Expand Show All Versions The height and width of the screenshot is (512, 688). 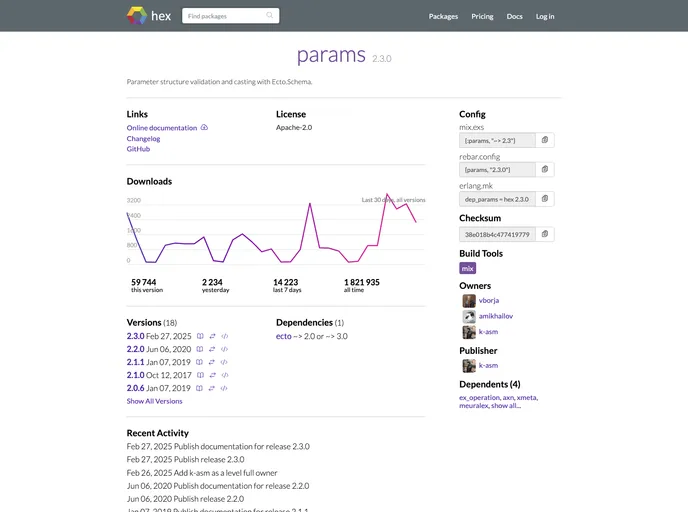154,401
